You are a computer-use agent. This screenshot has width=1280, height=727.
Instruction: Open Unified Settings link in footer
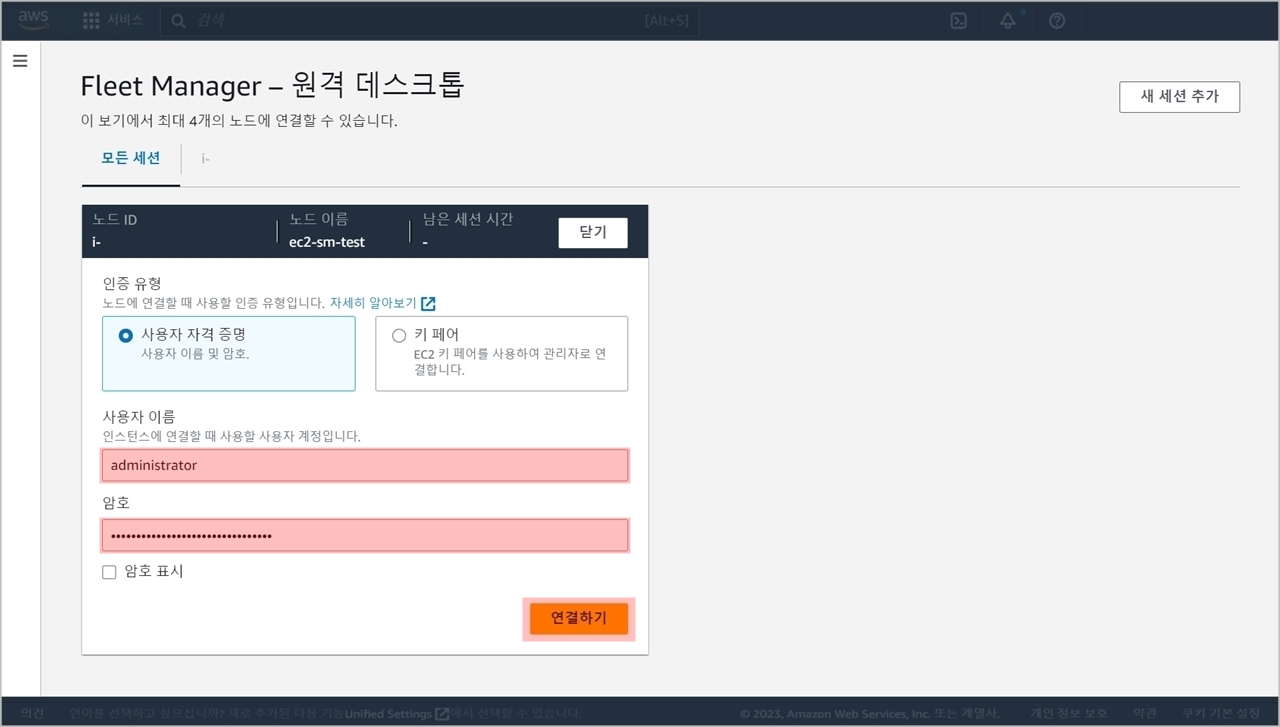389,714
